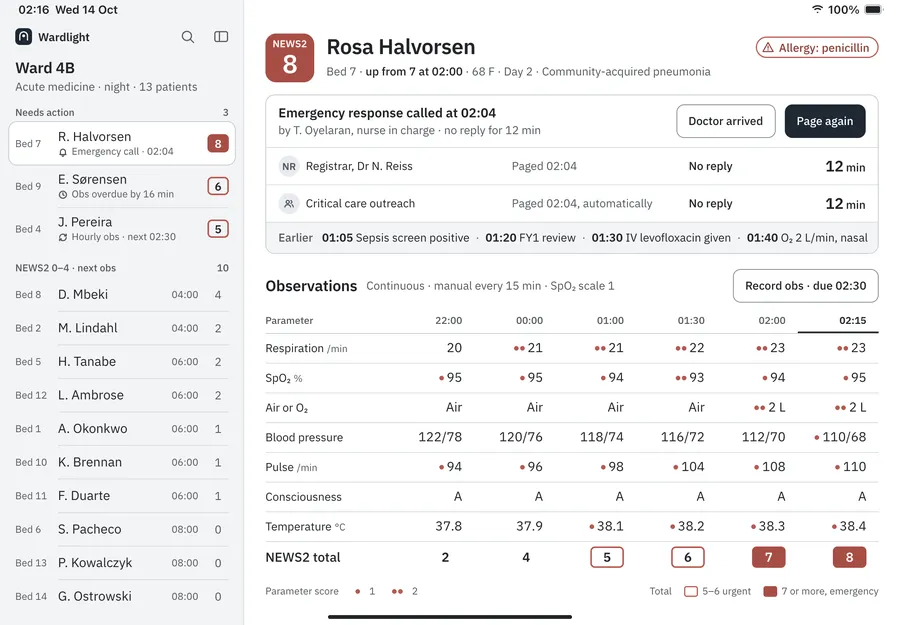Viewport: 900px width, 625px height.
Task: Open the ward search icon
Action: (x=188, y=37)
